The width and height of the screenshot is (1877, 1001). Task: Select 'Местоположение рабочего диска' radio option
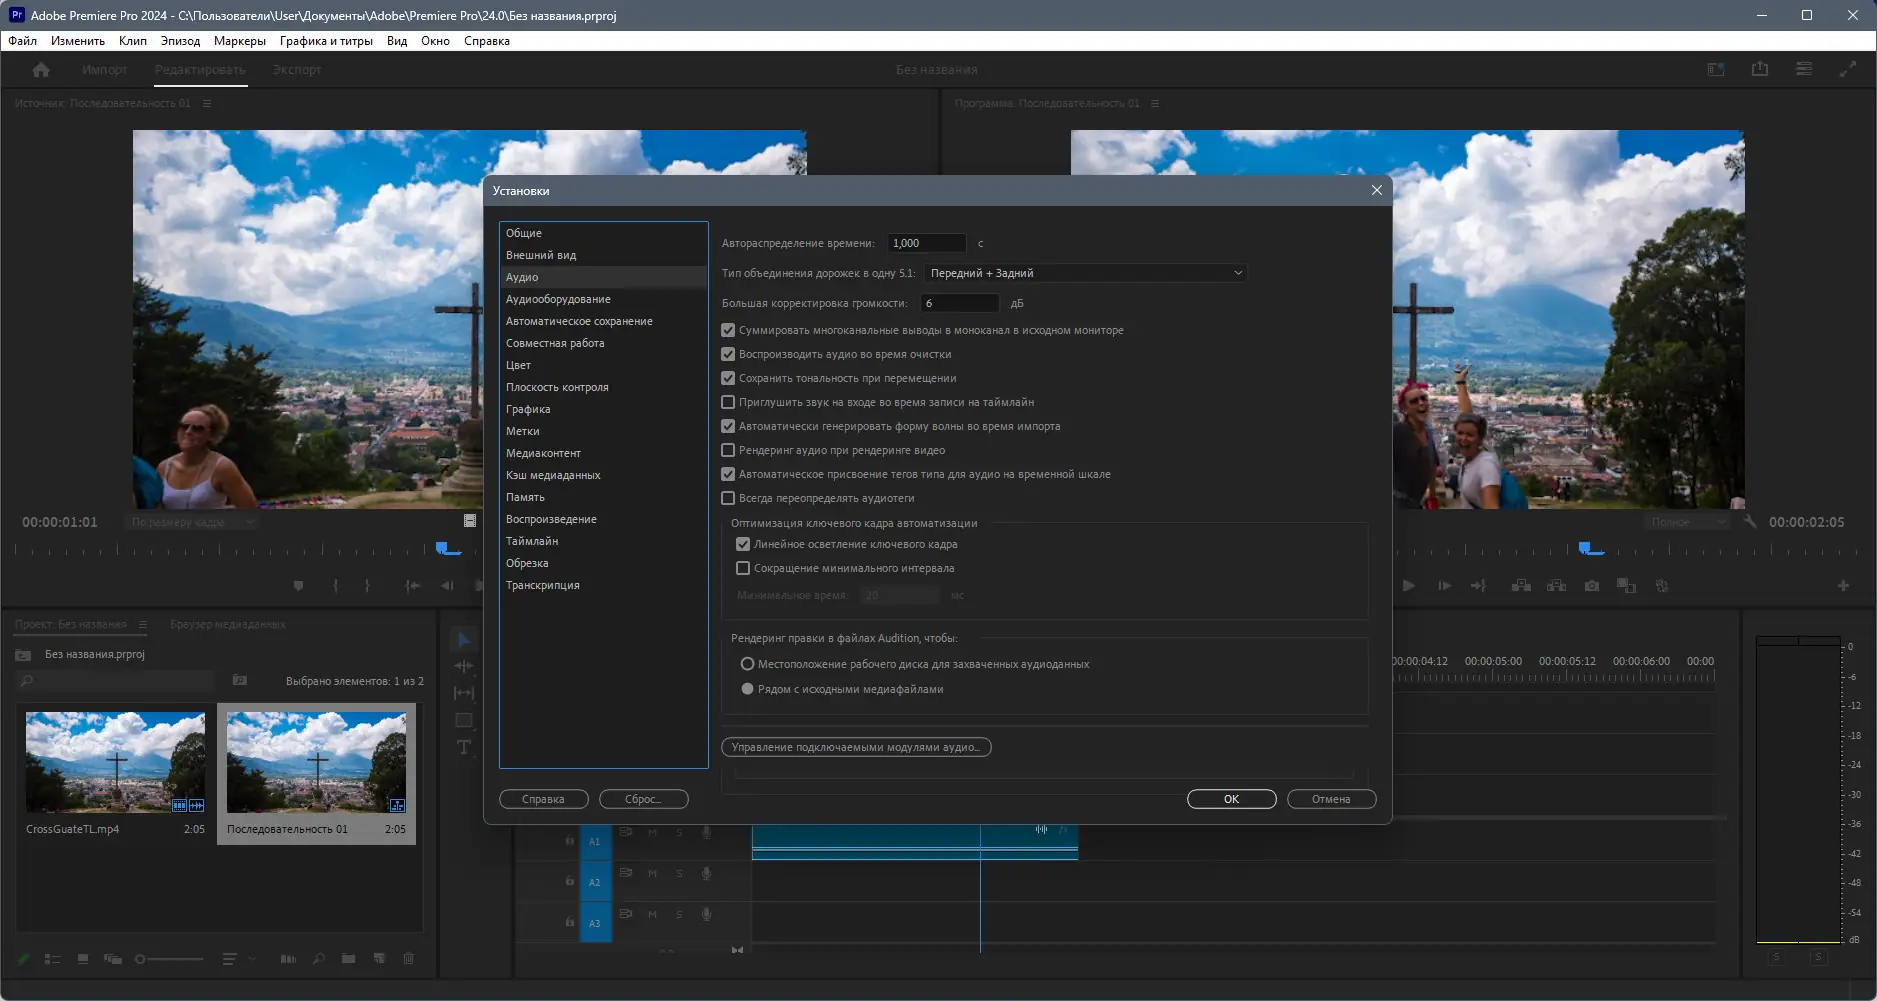[747, 664]
